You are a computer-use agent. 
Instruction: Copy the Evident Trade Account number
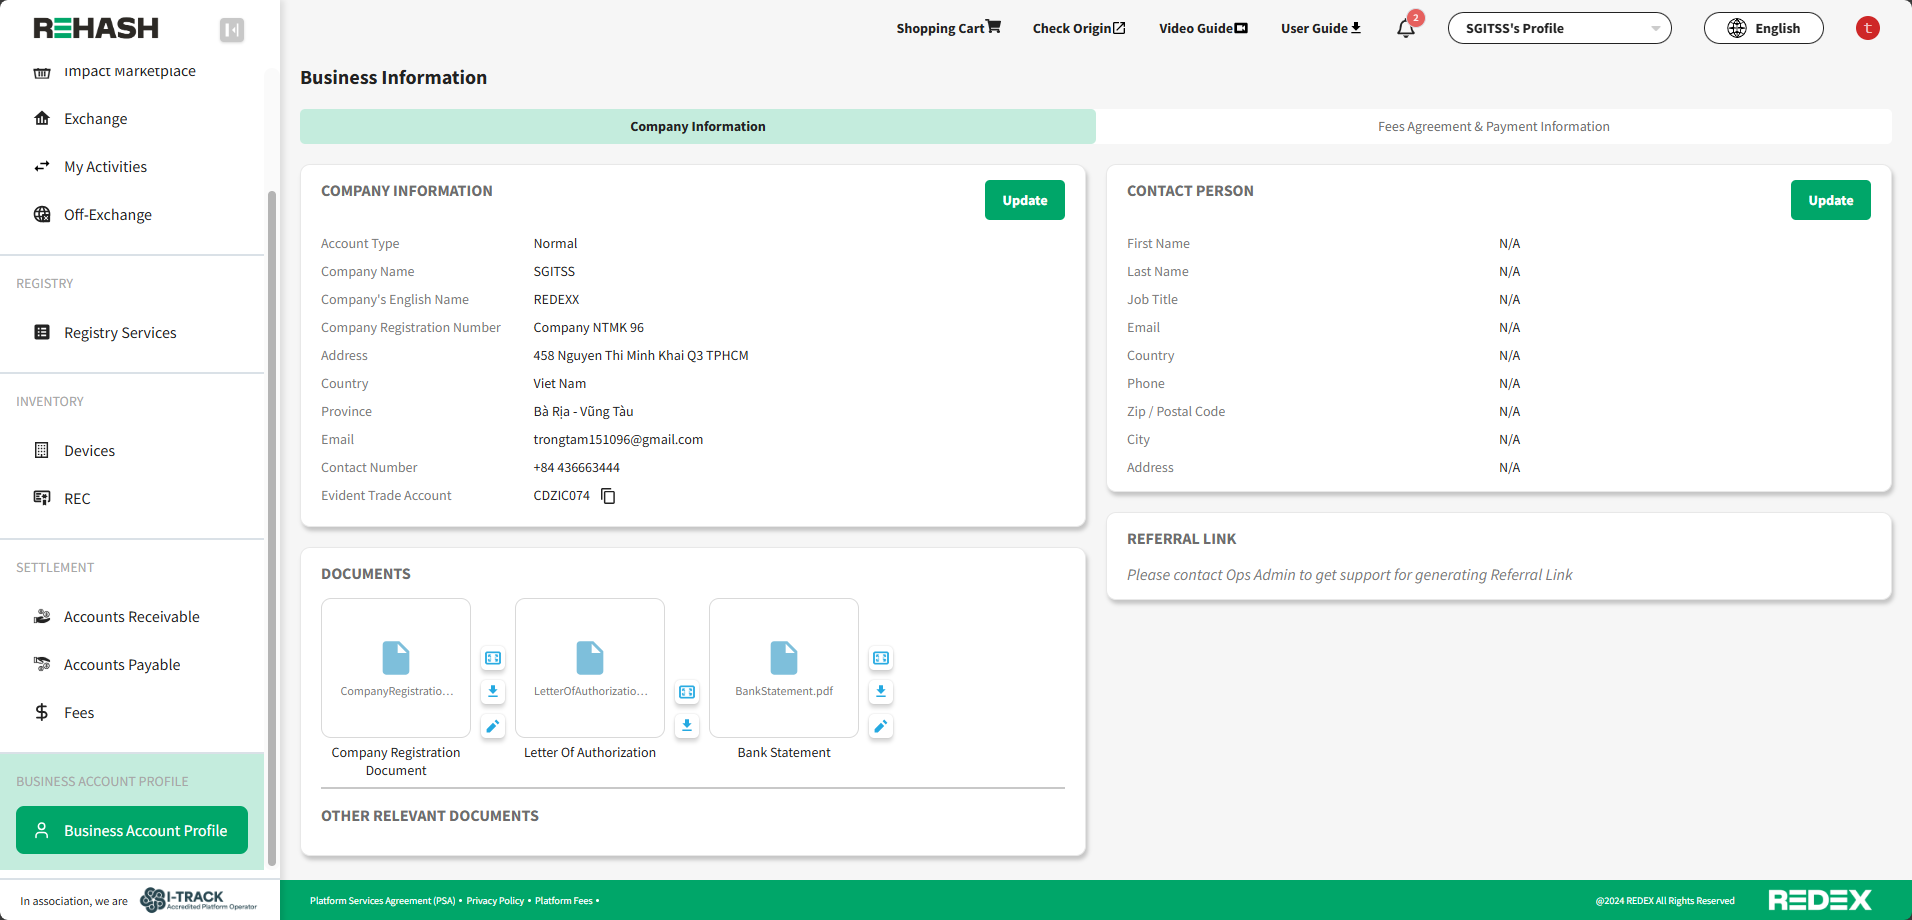point(608,496)
